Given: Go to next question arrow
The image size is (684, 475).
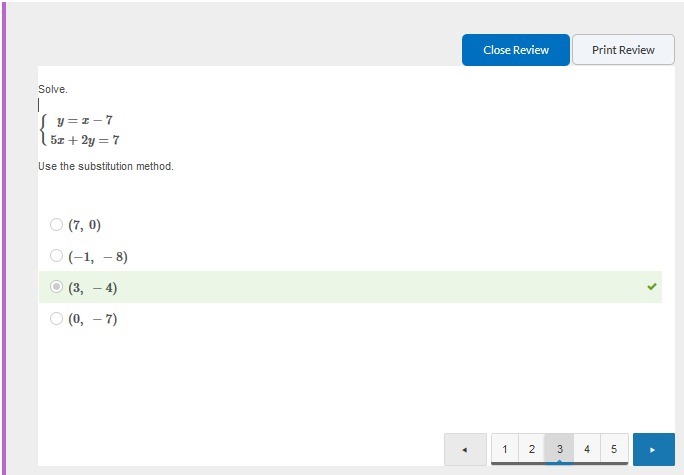Looking at the screenshot, I should coord(653,449).
